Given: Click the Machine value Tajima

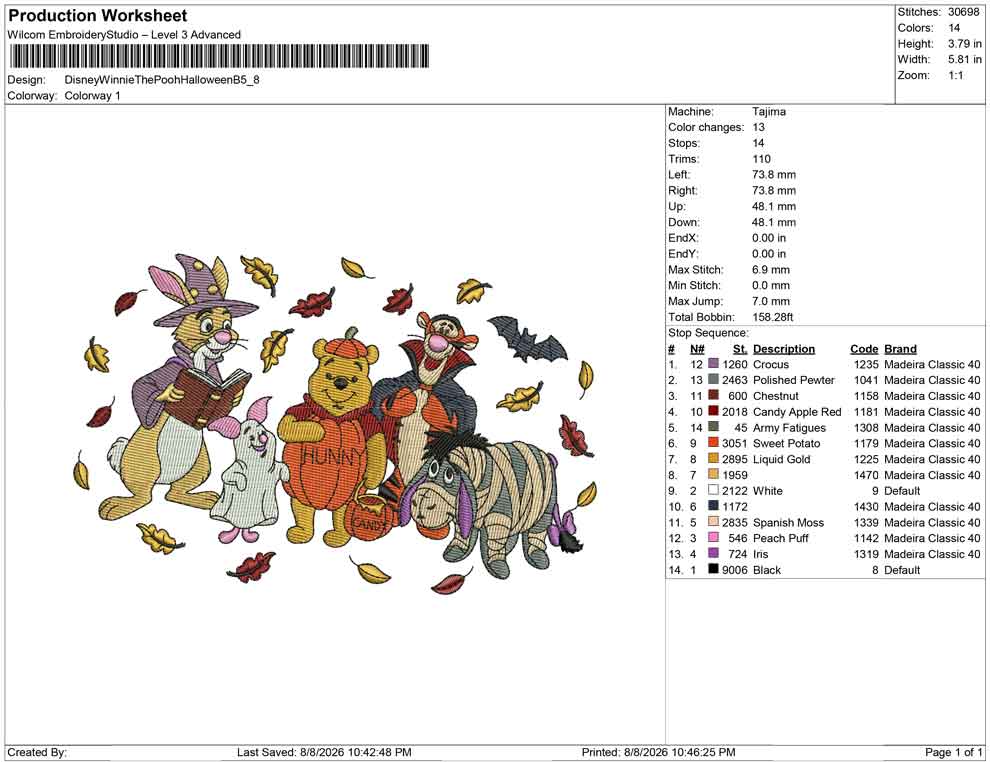Looking at the screenshot, I should 768,111.
